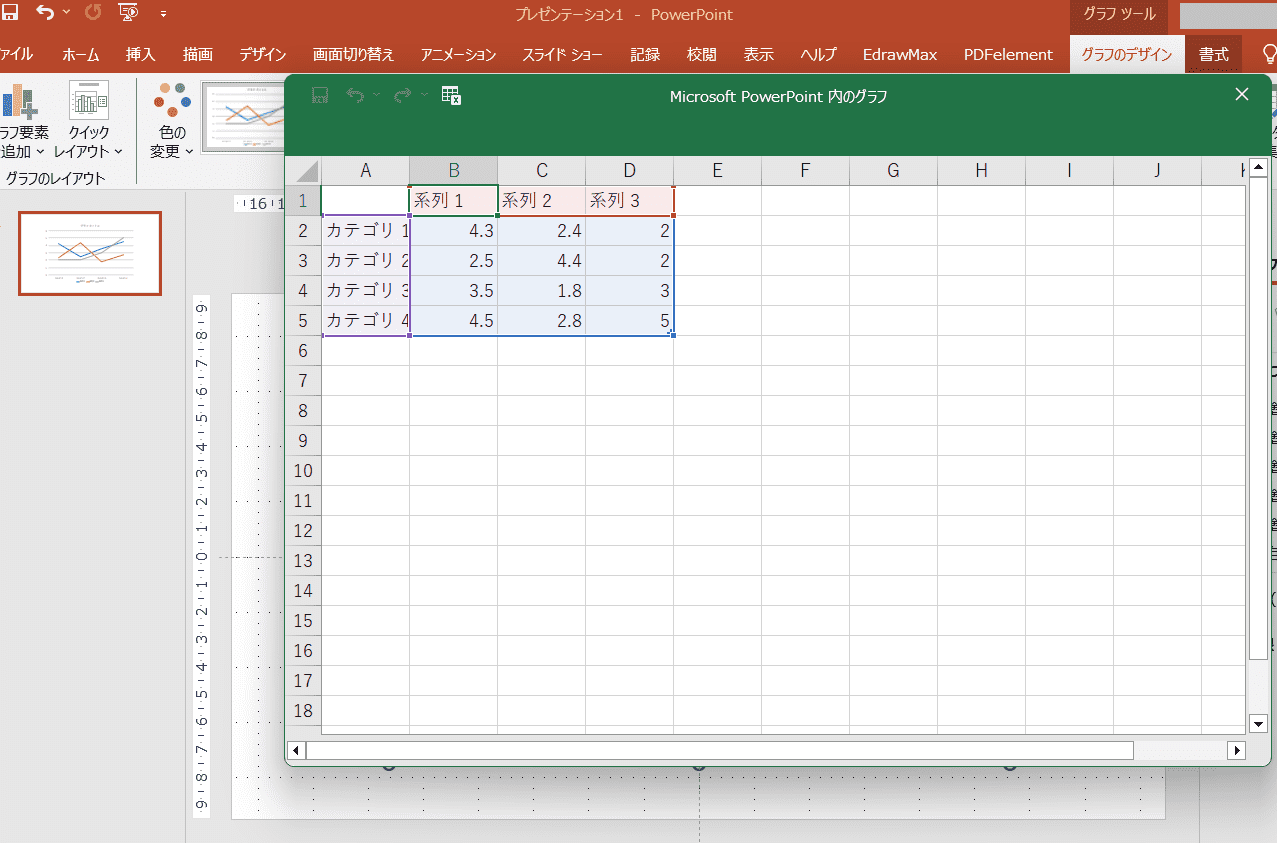Select slide 1 thumbnail in slide panel
1277x843 pixels.
point(90,253)
